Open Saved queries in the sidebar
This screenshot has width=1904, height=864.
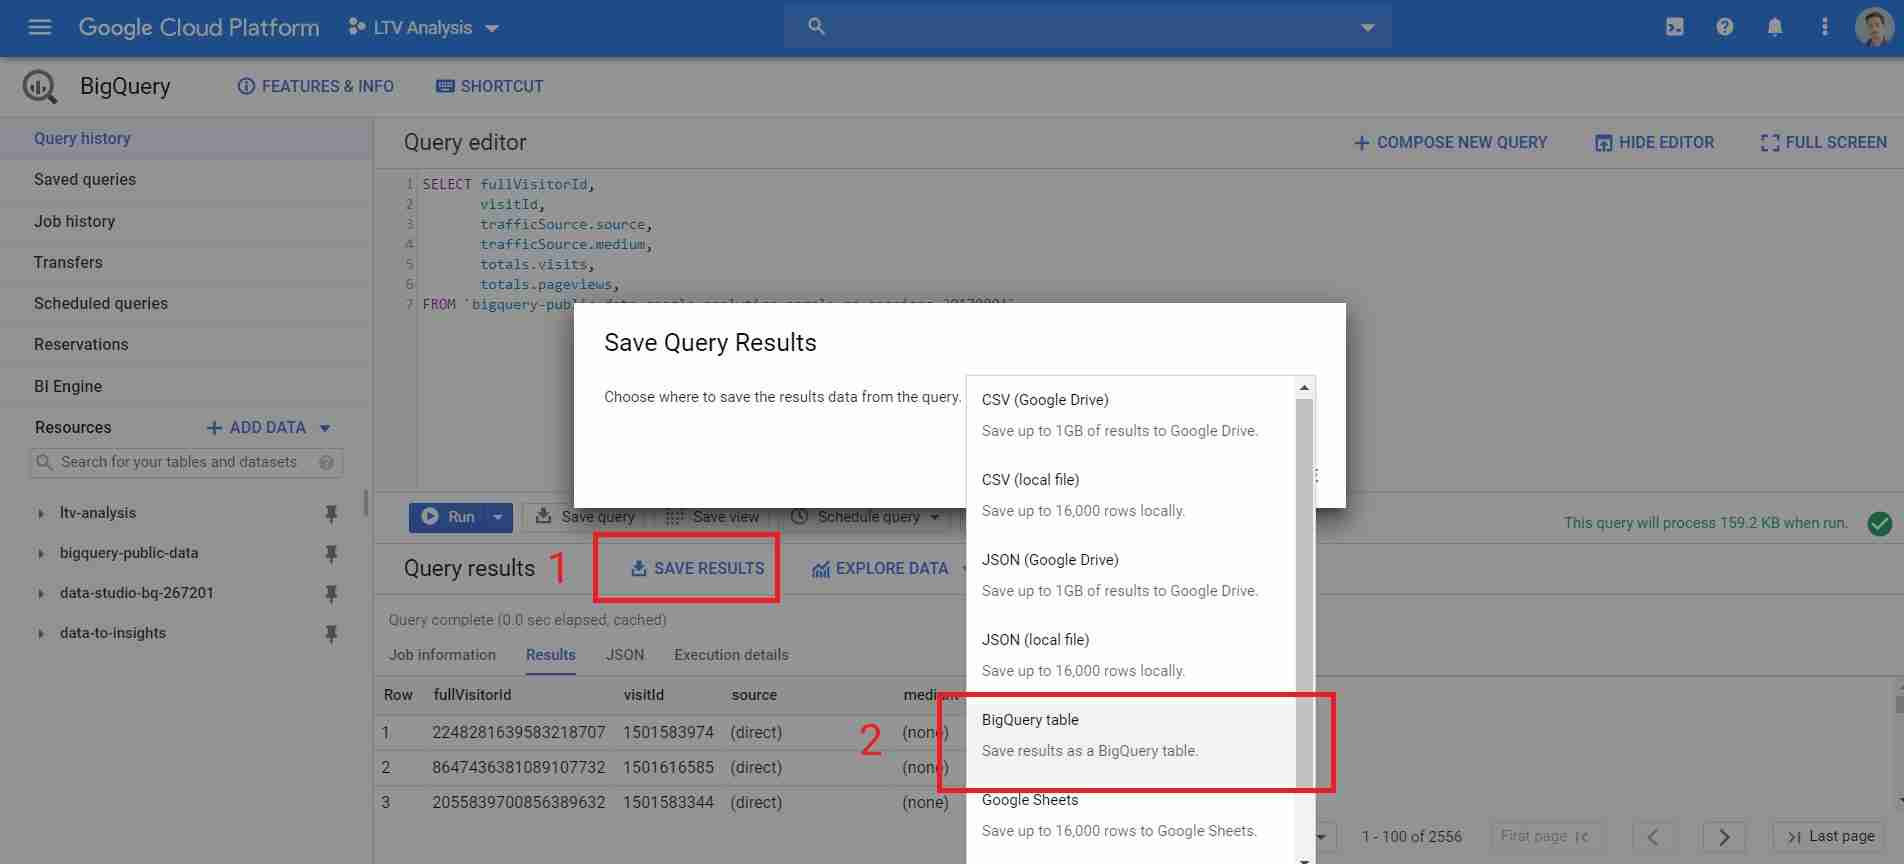(187, 179)
